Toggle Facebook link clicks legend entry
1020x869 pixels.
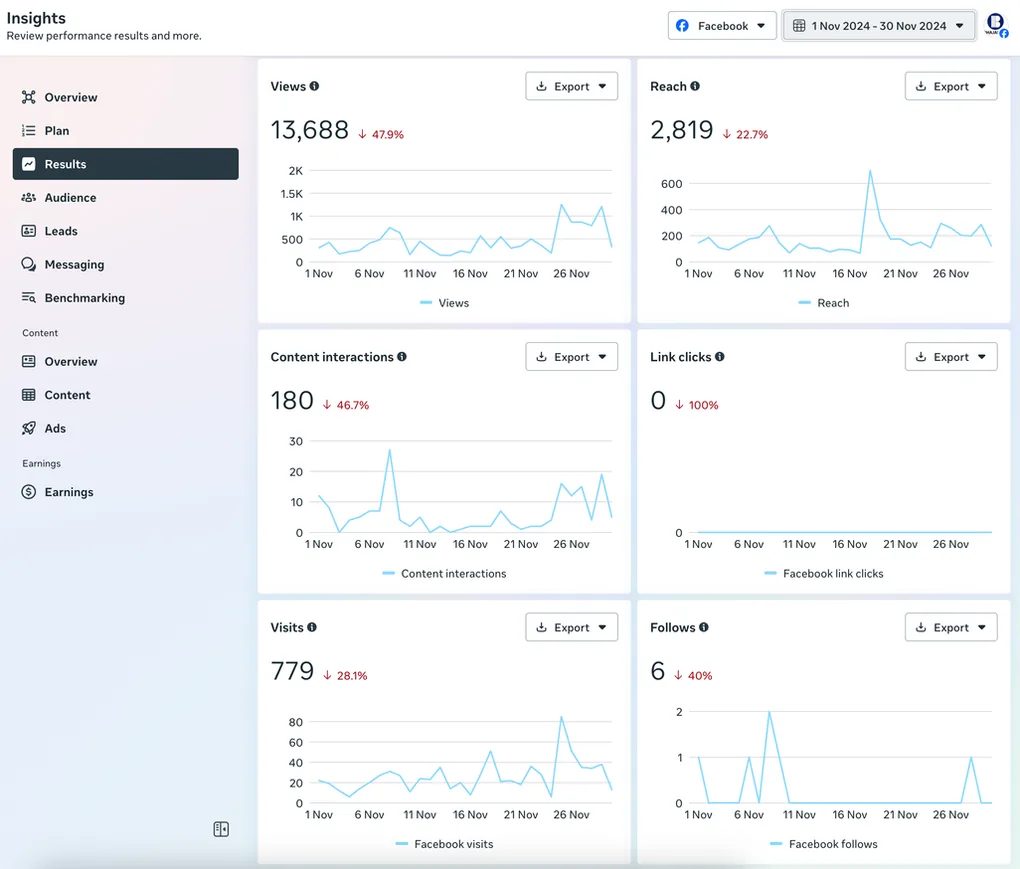[824, 574]
